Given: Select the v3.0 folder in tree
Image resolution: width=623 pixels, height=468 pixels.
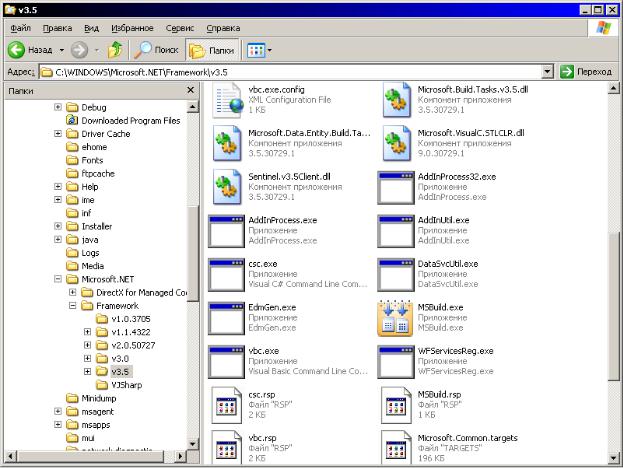Looking at the screenshot, I should [x=113, y=358].
